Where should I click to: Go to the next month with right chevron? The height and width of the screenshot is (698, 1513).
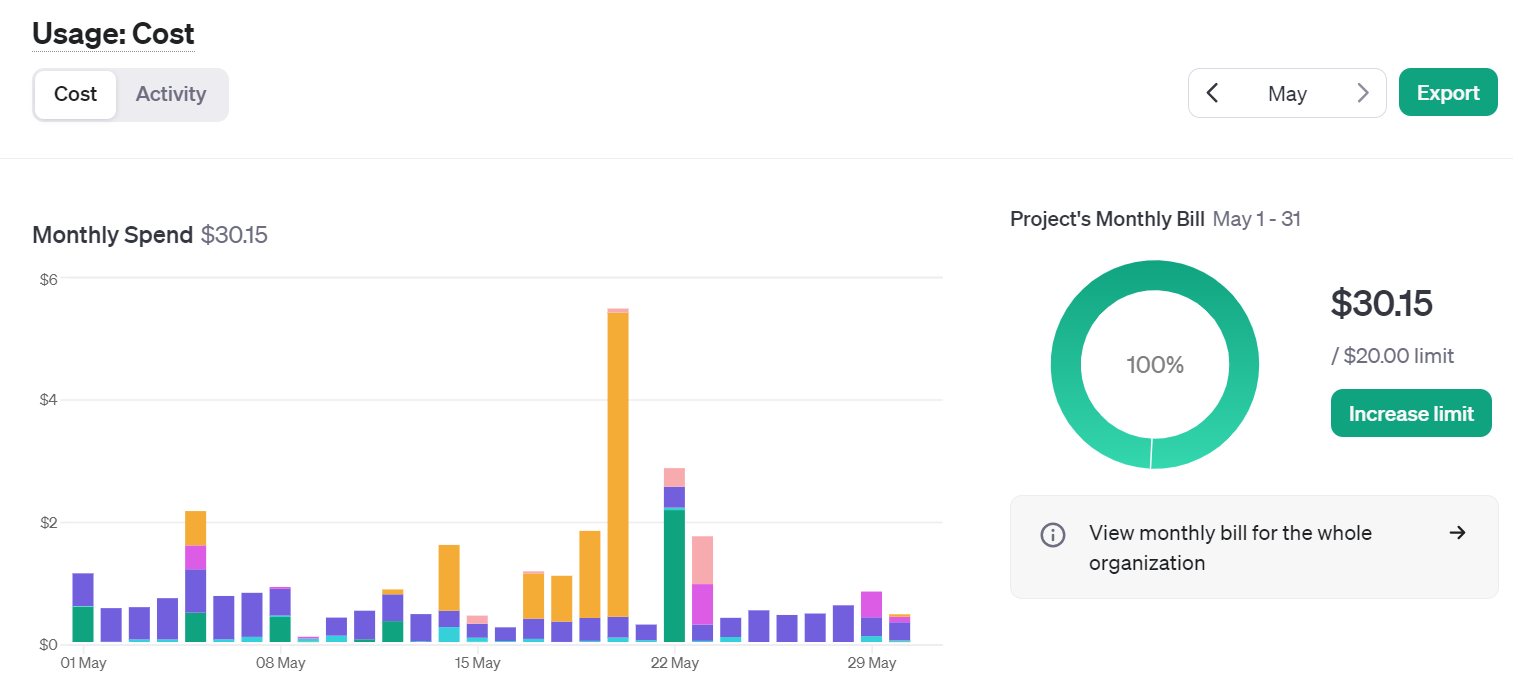point(1362,93)
